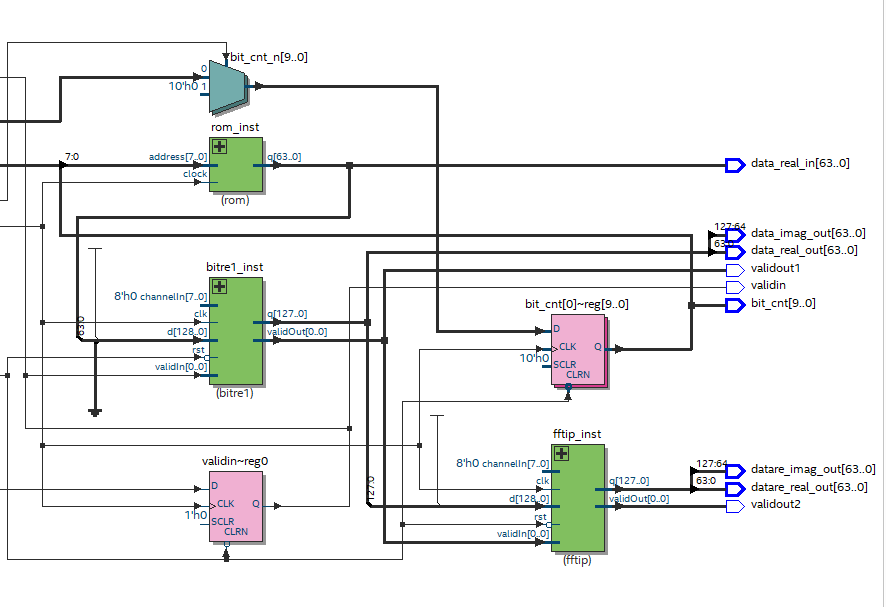Click the d[128..0] port on bitre1_inst
The image size is (886, 607).
click(187, 332)
